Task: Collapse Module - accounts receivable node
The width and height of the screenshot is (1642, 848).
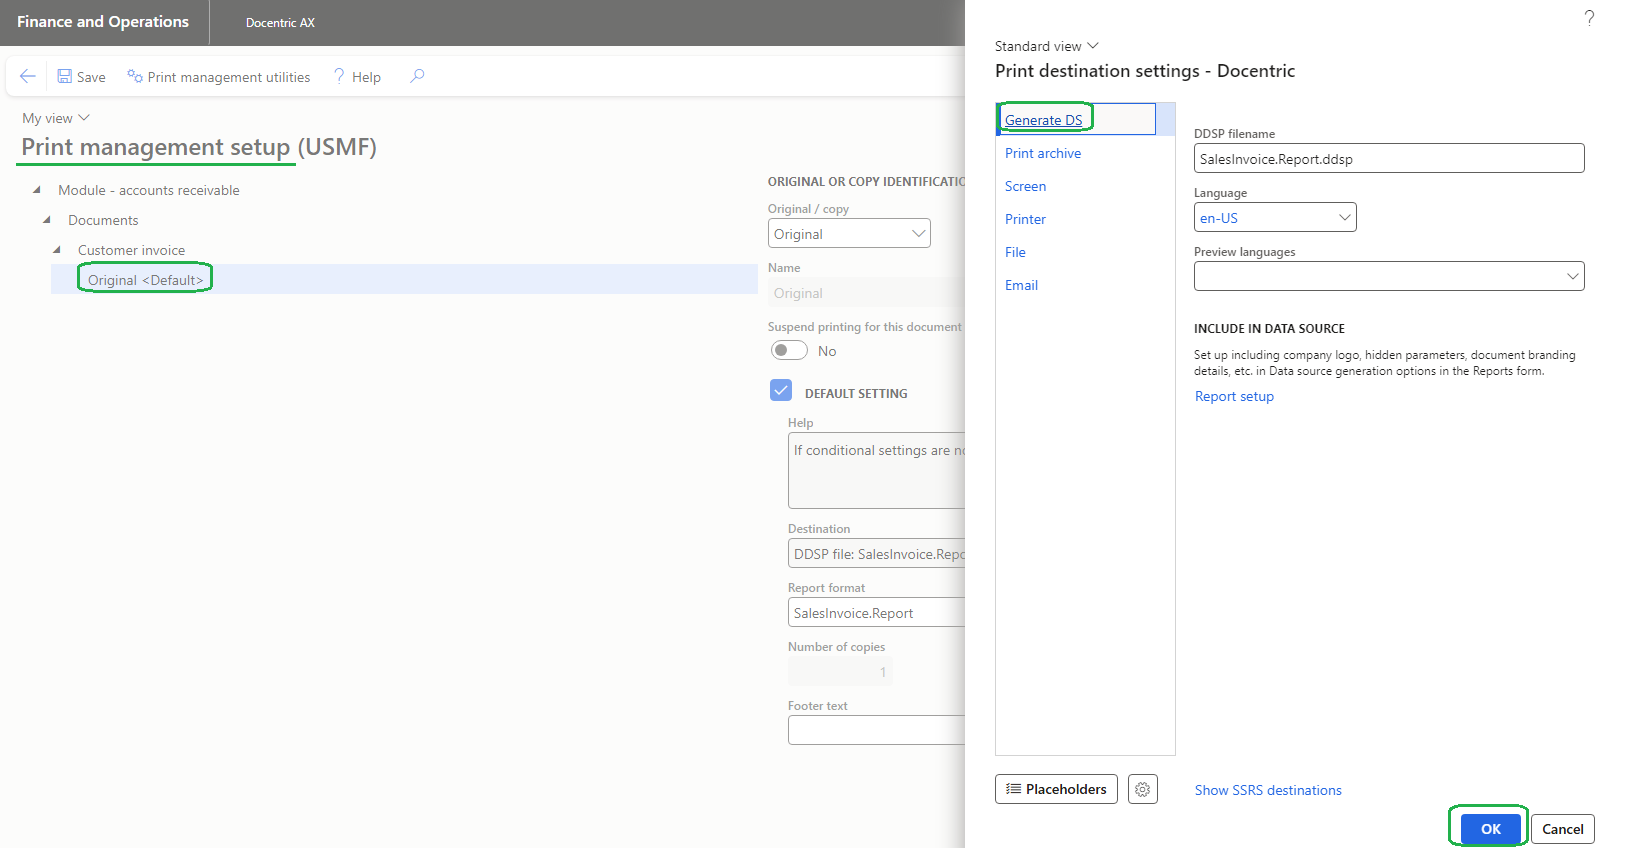Action: pos(37,189)
